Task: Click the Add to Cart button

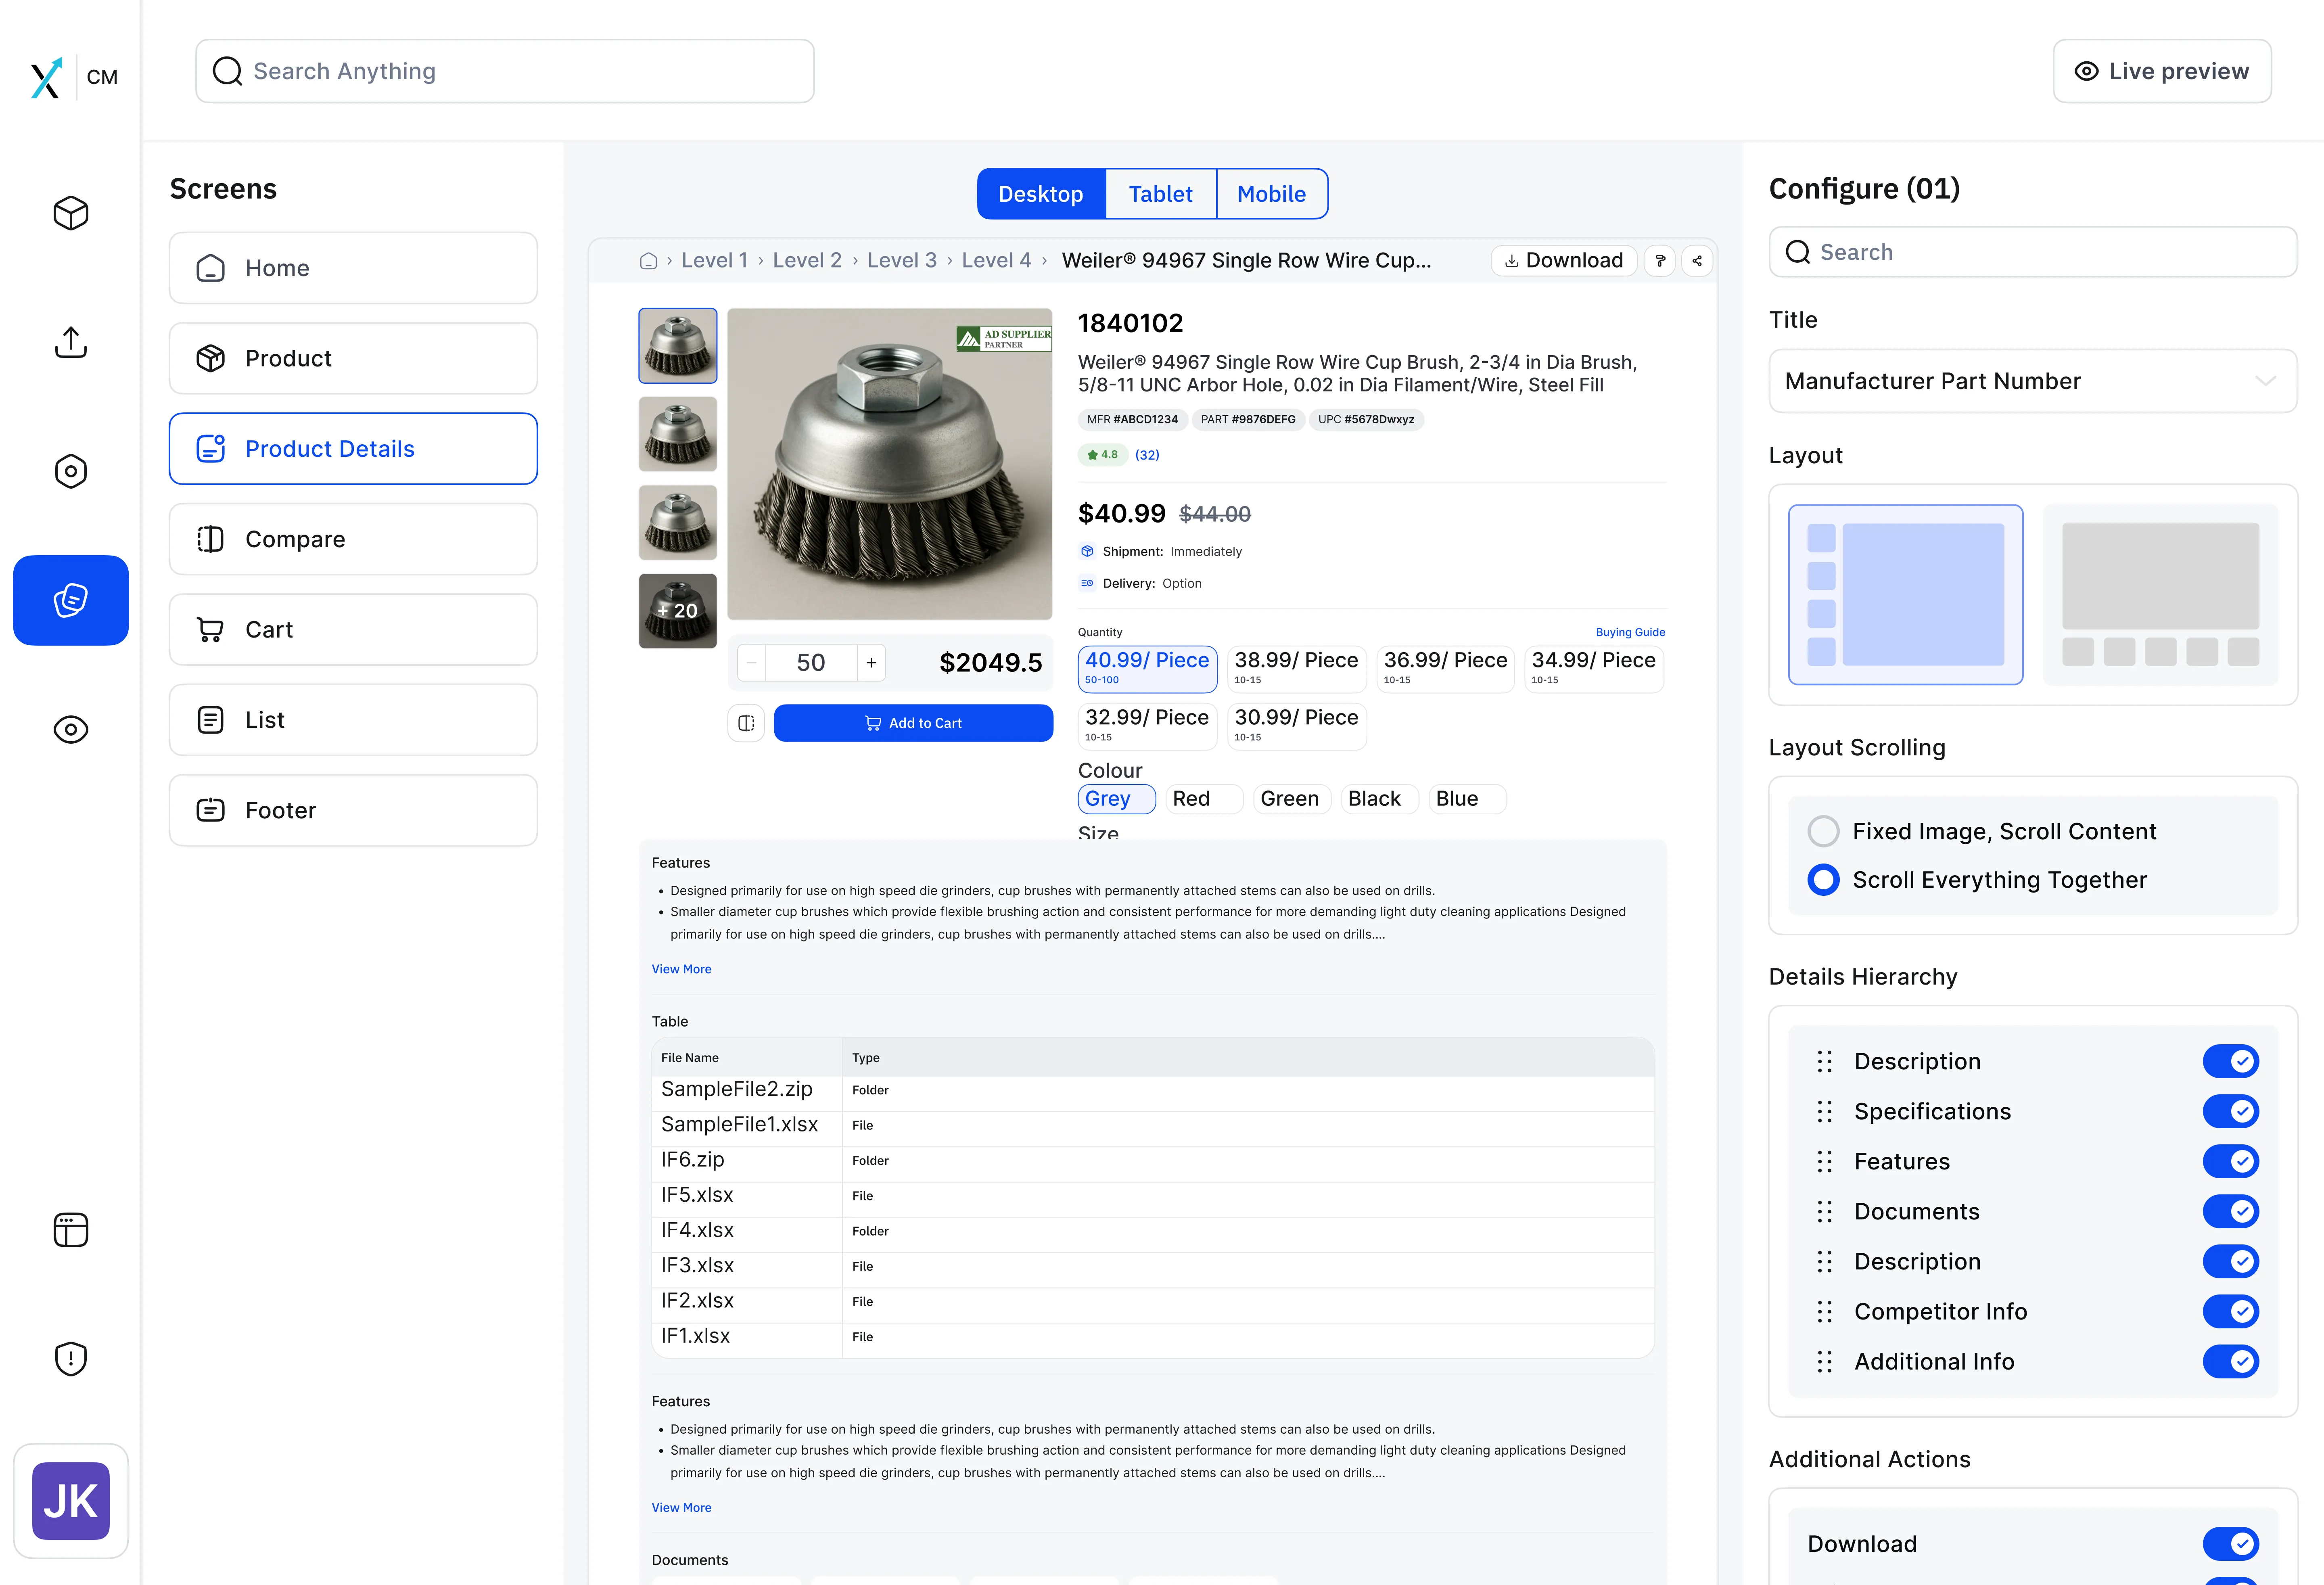Action: 913,723
